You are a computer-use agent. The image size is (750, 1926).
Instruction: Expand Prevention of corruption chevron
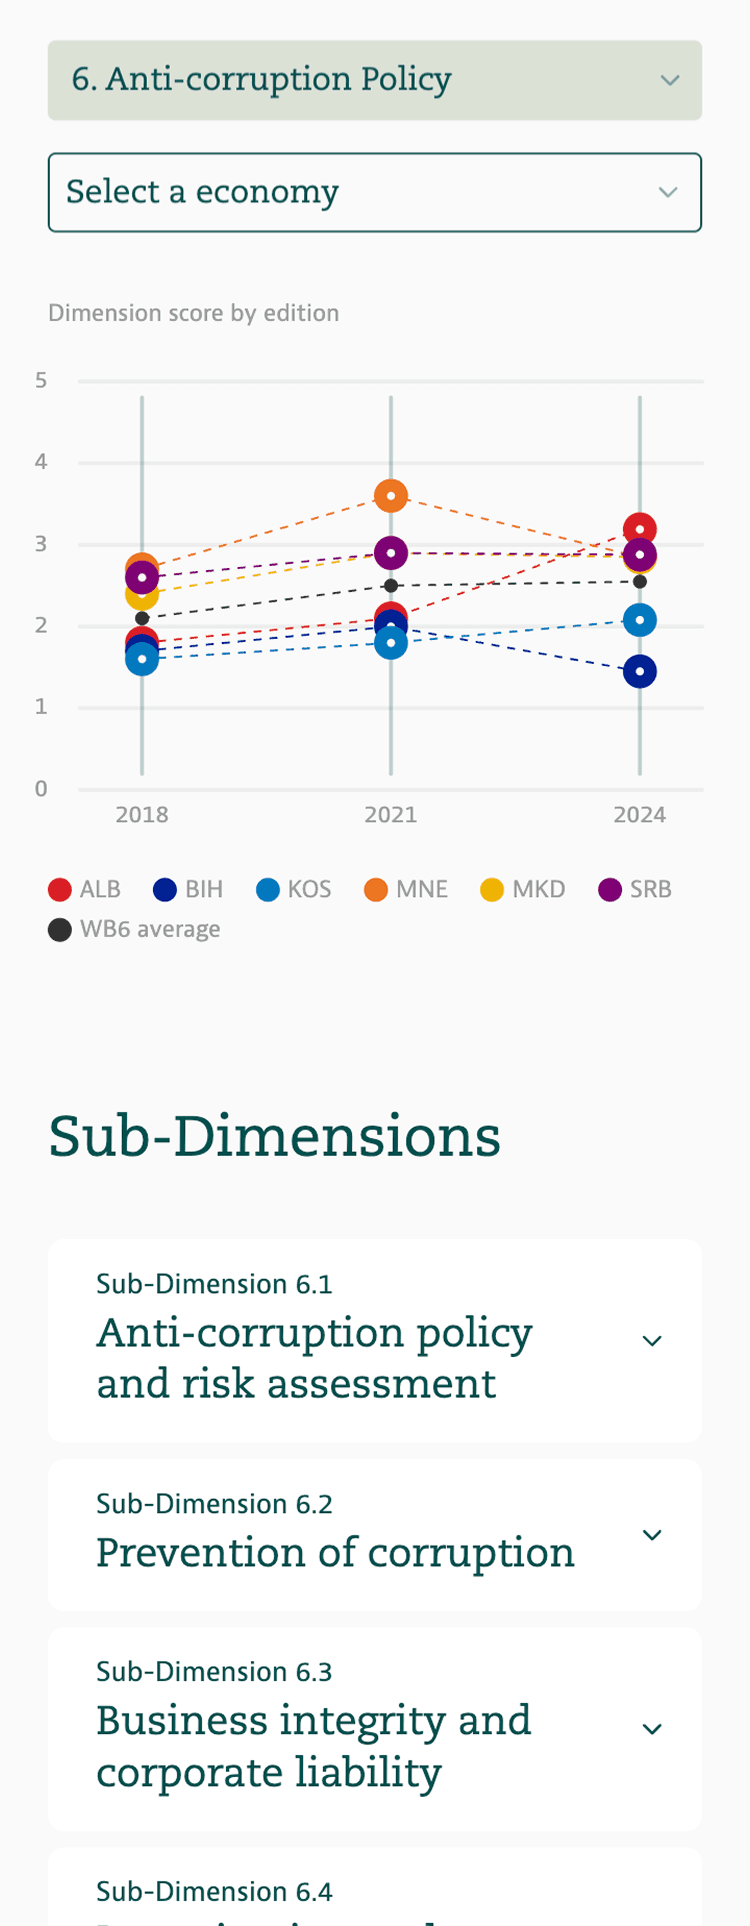coord(652,1535)
